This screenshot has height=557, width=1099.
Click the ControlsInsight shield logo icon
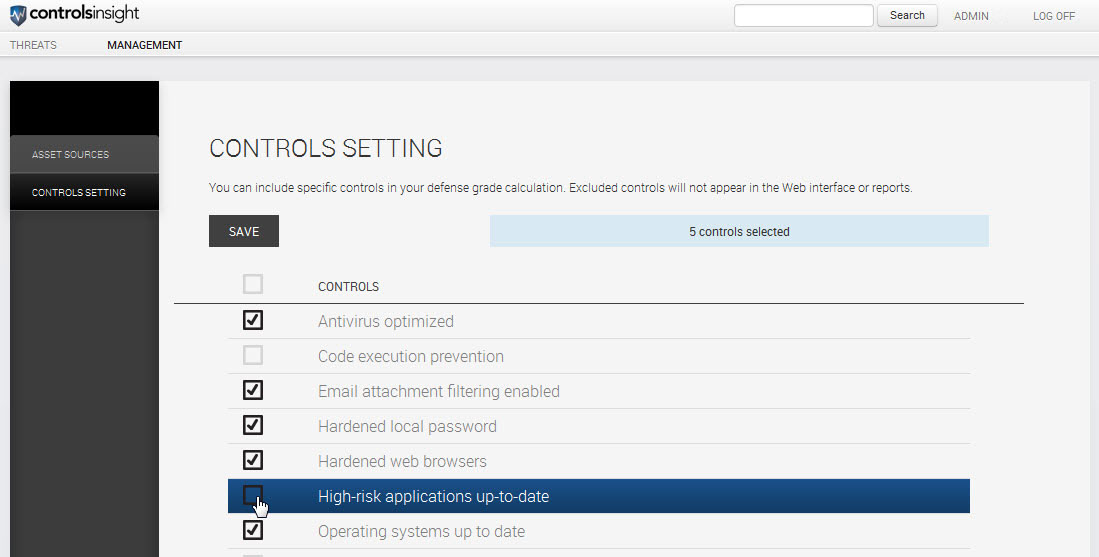point(18,16)
